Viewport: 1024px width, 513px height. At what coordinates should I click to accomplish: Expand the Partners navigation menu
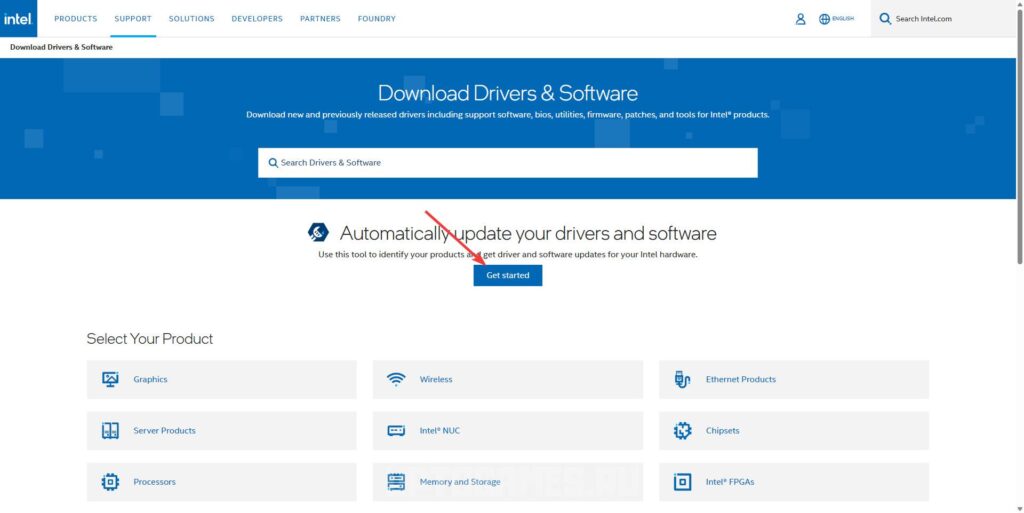(x=320, y=19)
